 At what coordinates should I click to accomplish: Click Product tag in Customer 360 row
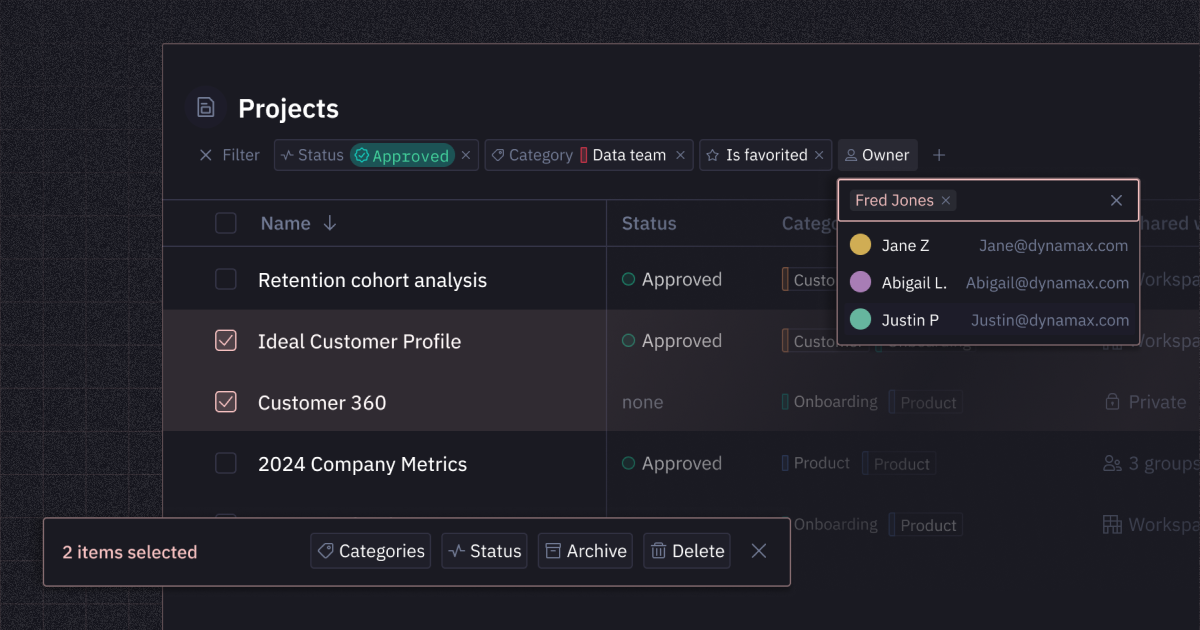(x=924, y=402)
